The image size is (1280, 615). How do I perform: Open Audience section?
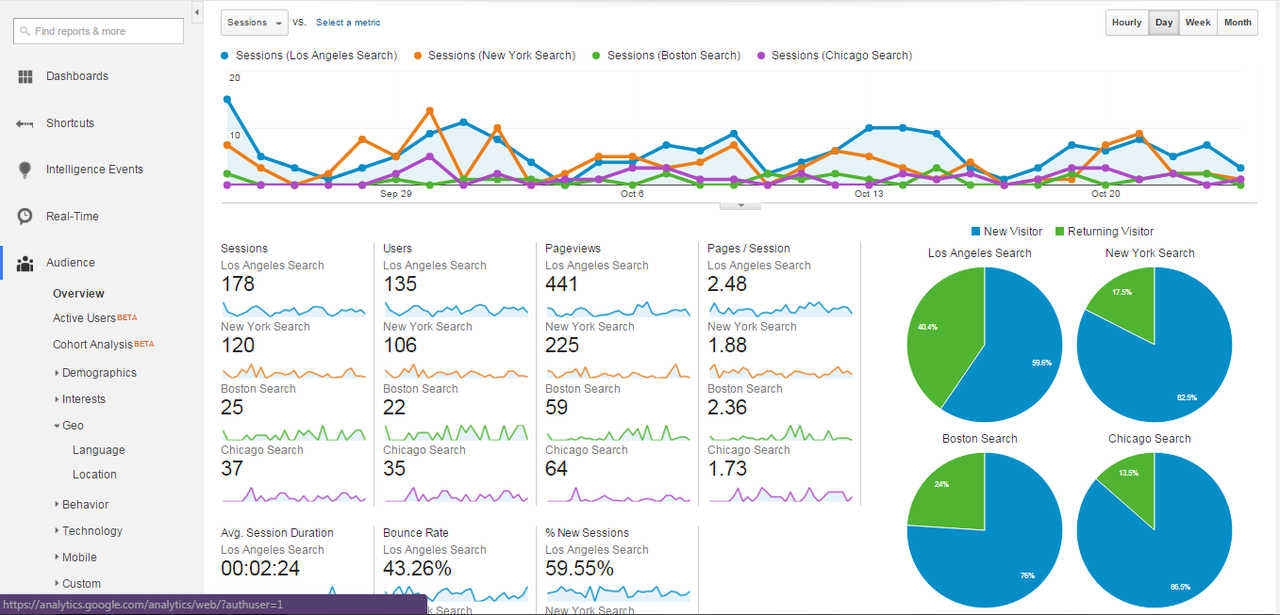71,263
